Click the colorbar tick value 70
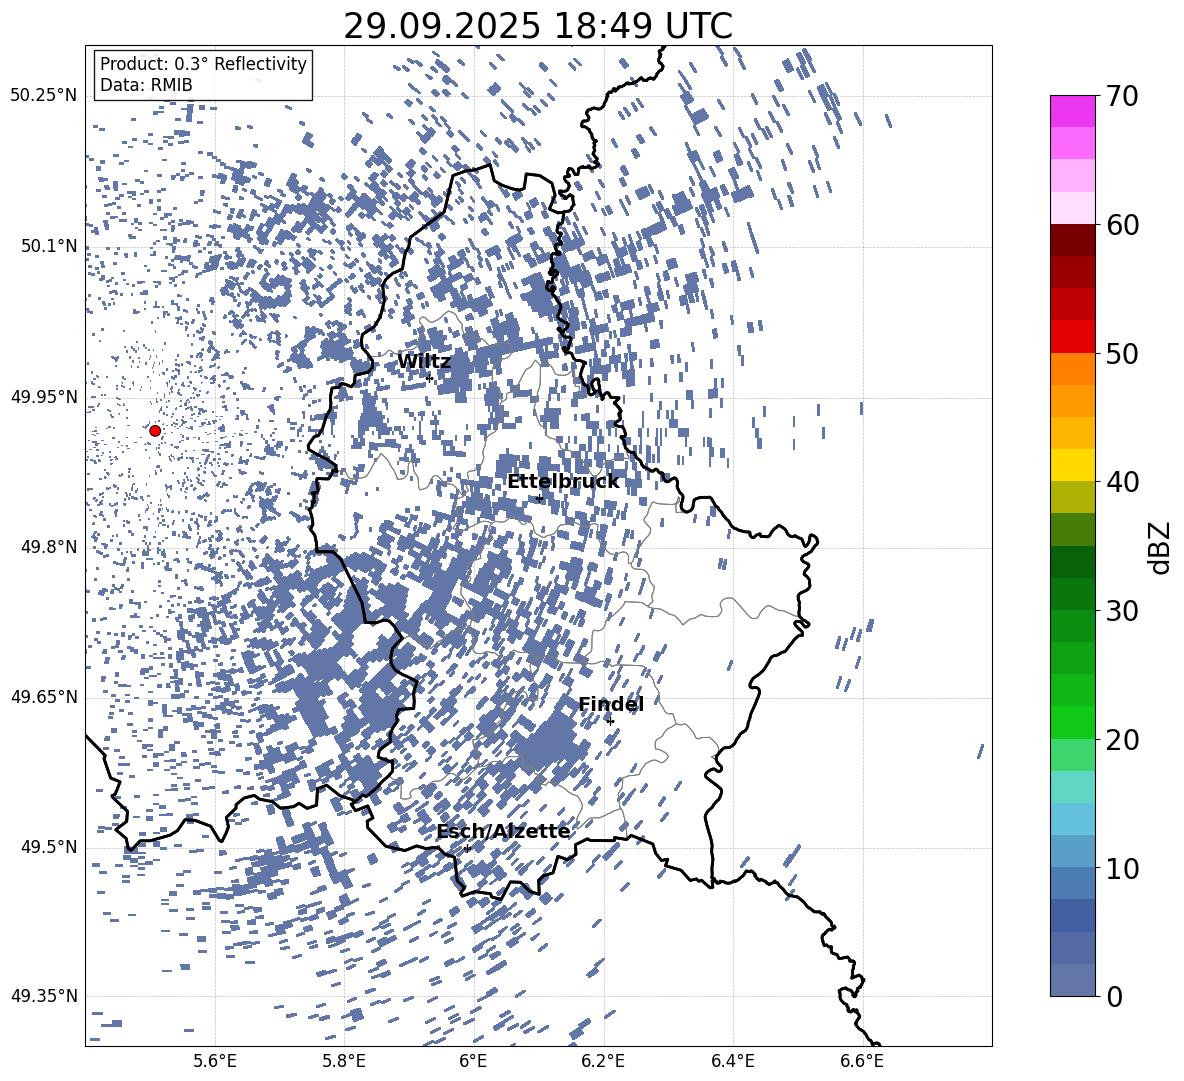The height and width of the screenshot is (1081, 1184). point(1123,97)
